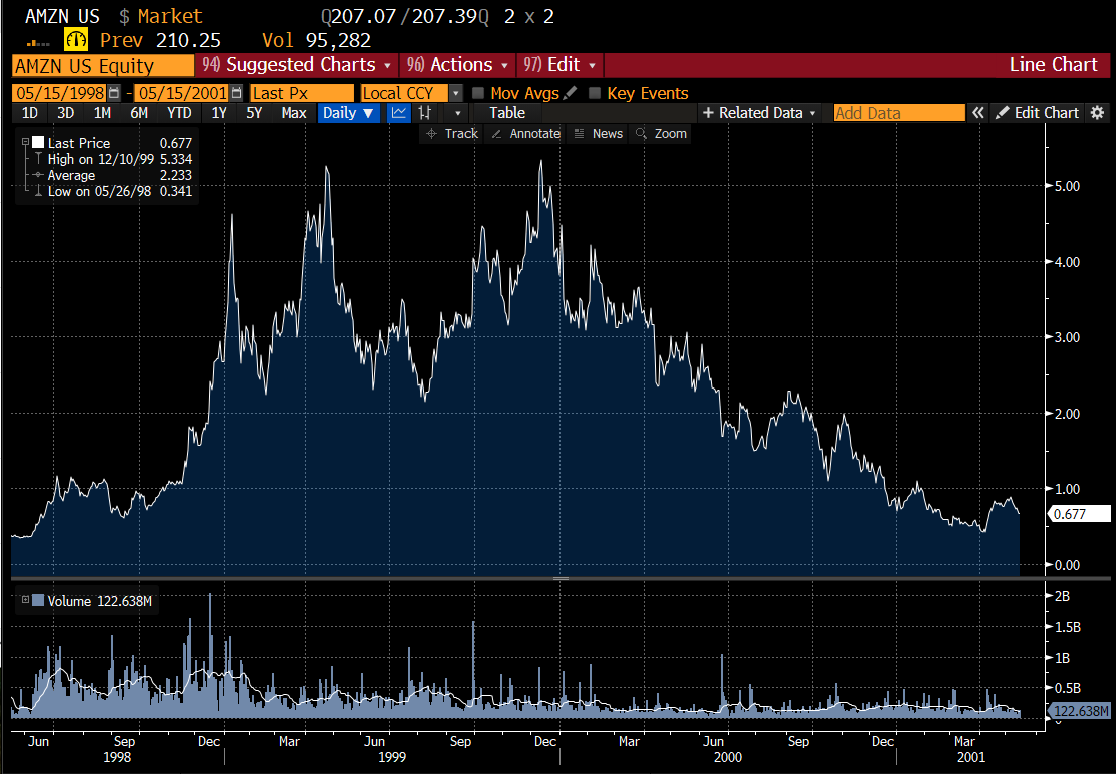The image size is (1116, 774).
Task: Click the 2B volume axis label
Action: (1062, 596)
